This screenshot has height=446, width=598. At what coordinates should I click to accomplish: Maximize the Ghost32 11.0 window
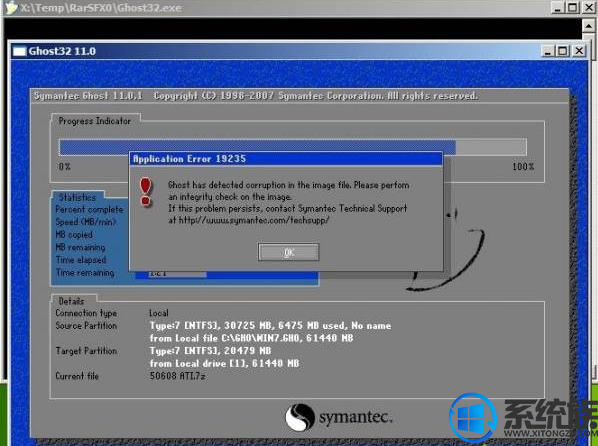(x=563, y=51)
